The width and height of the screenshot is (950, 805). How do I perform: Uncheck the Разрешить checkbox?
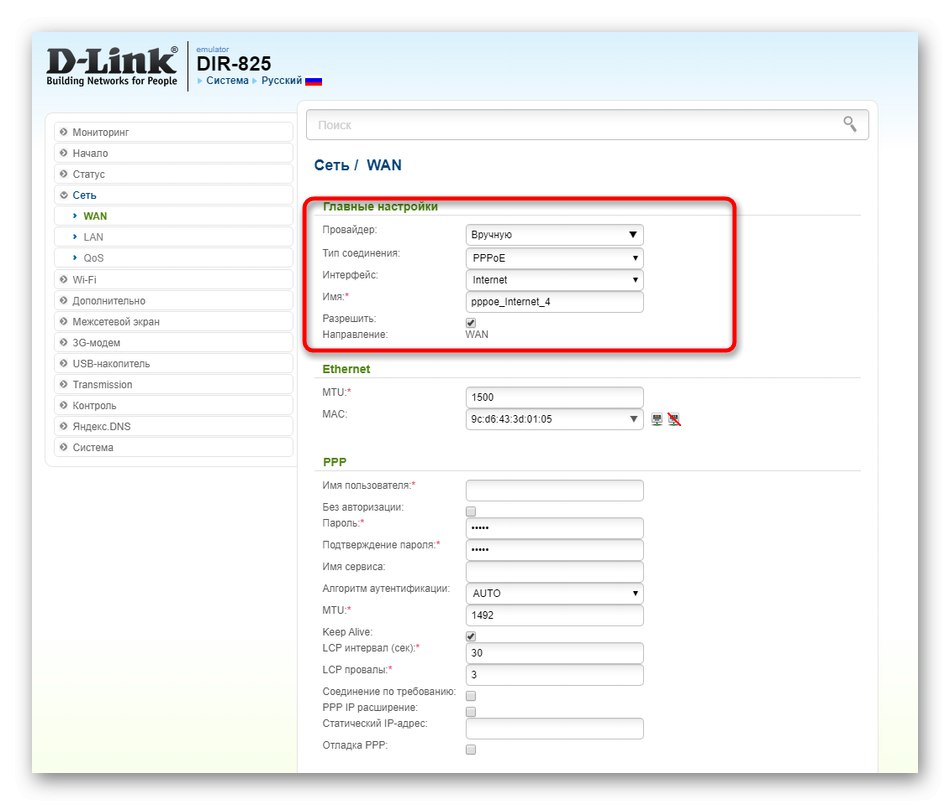click(470, 322)
